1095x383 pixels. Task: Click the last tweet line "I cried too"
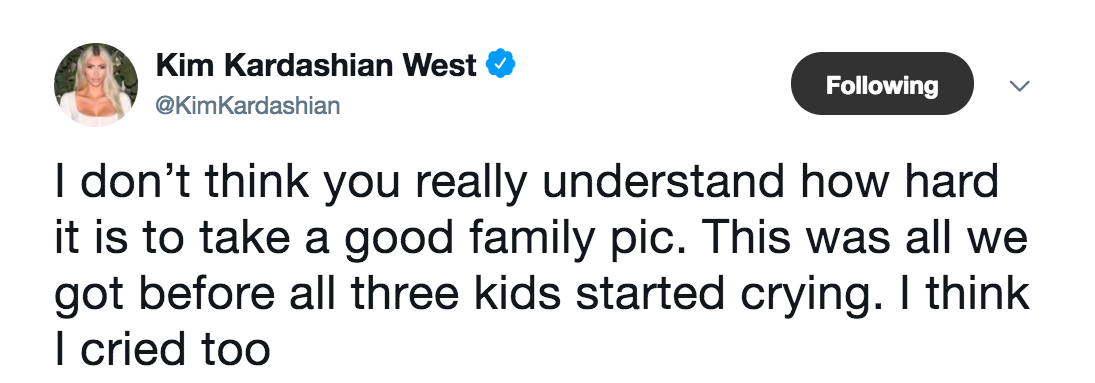[162, 350]
